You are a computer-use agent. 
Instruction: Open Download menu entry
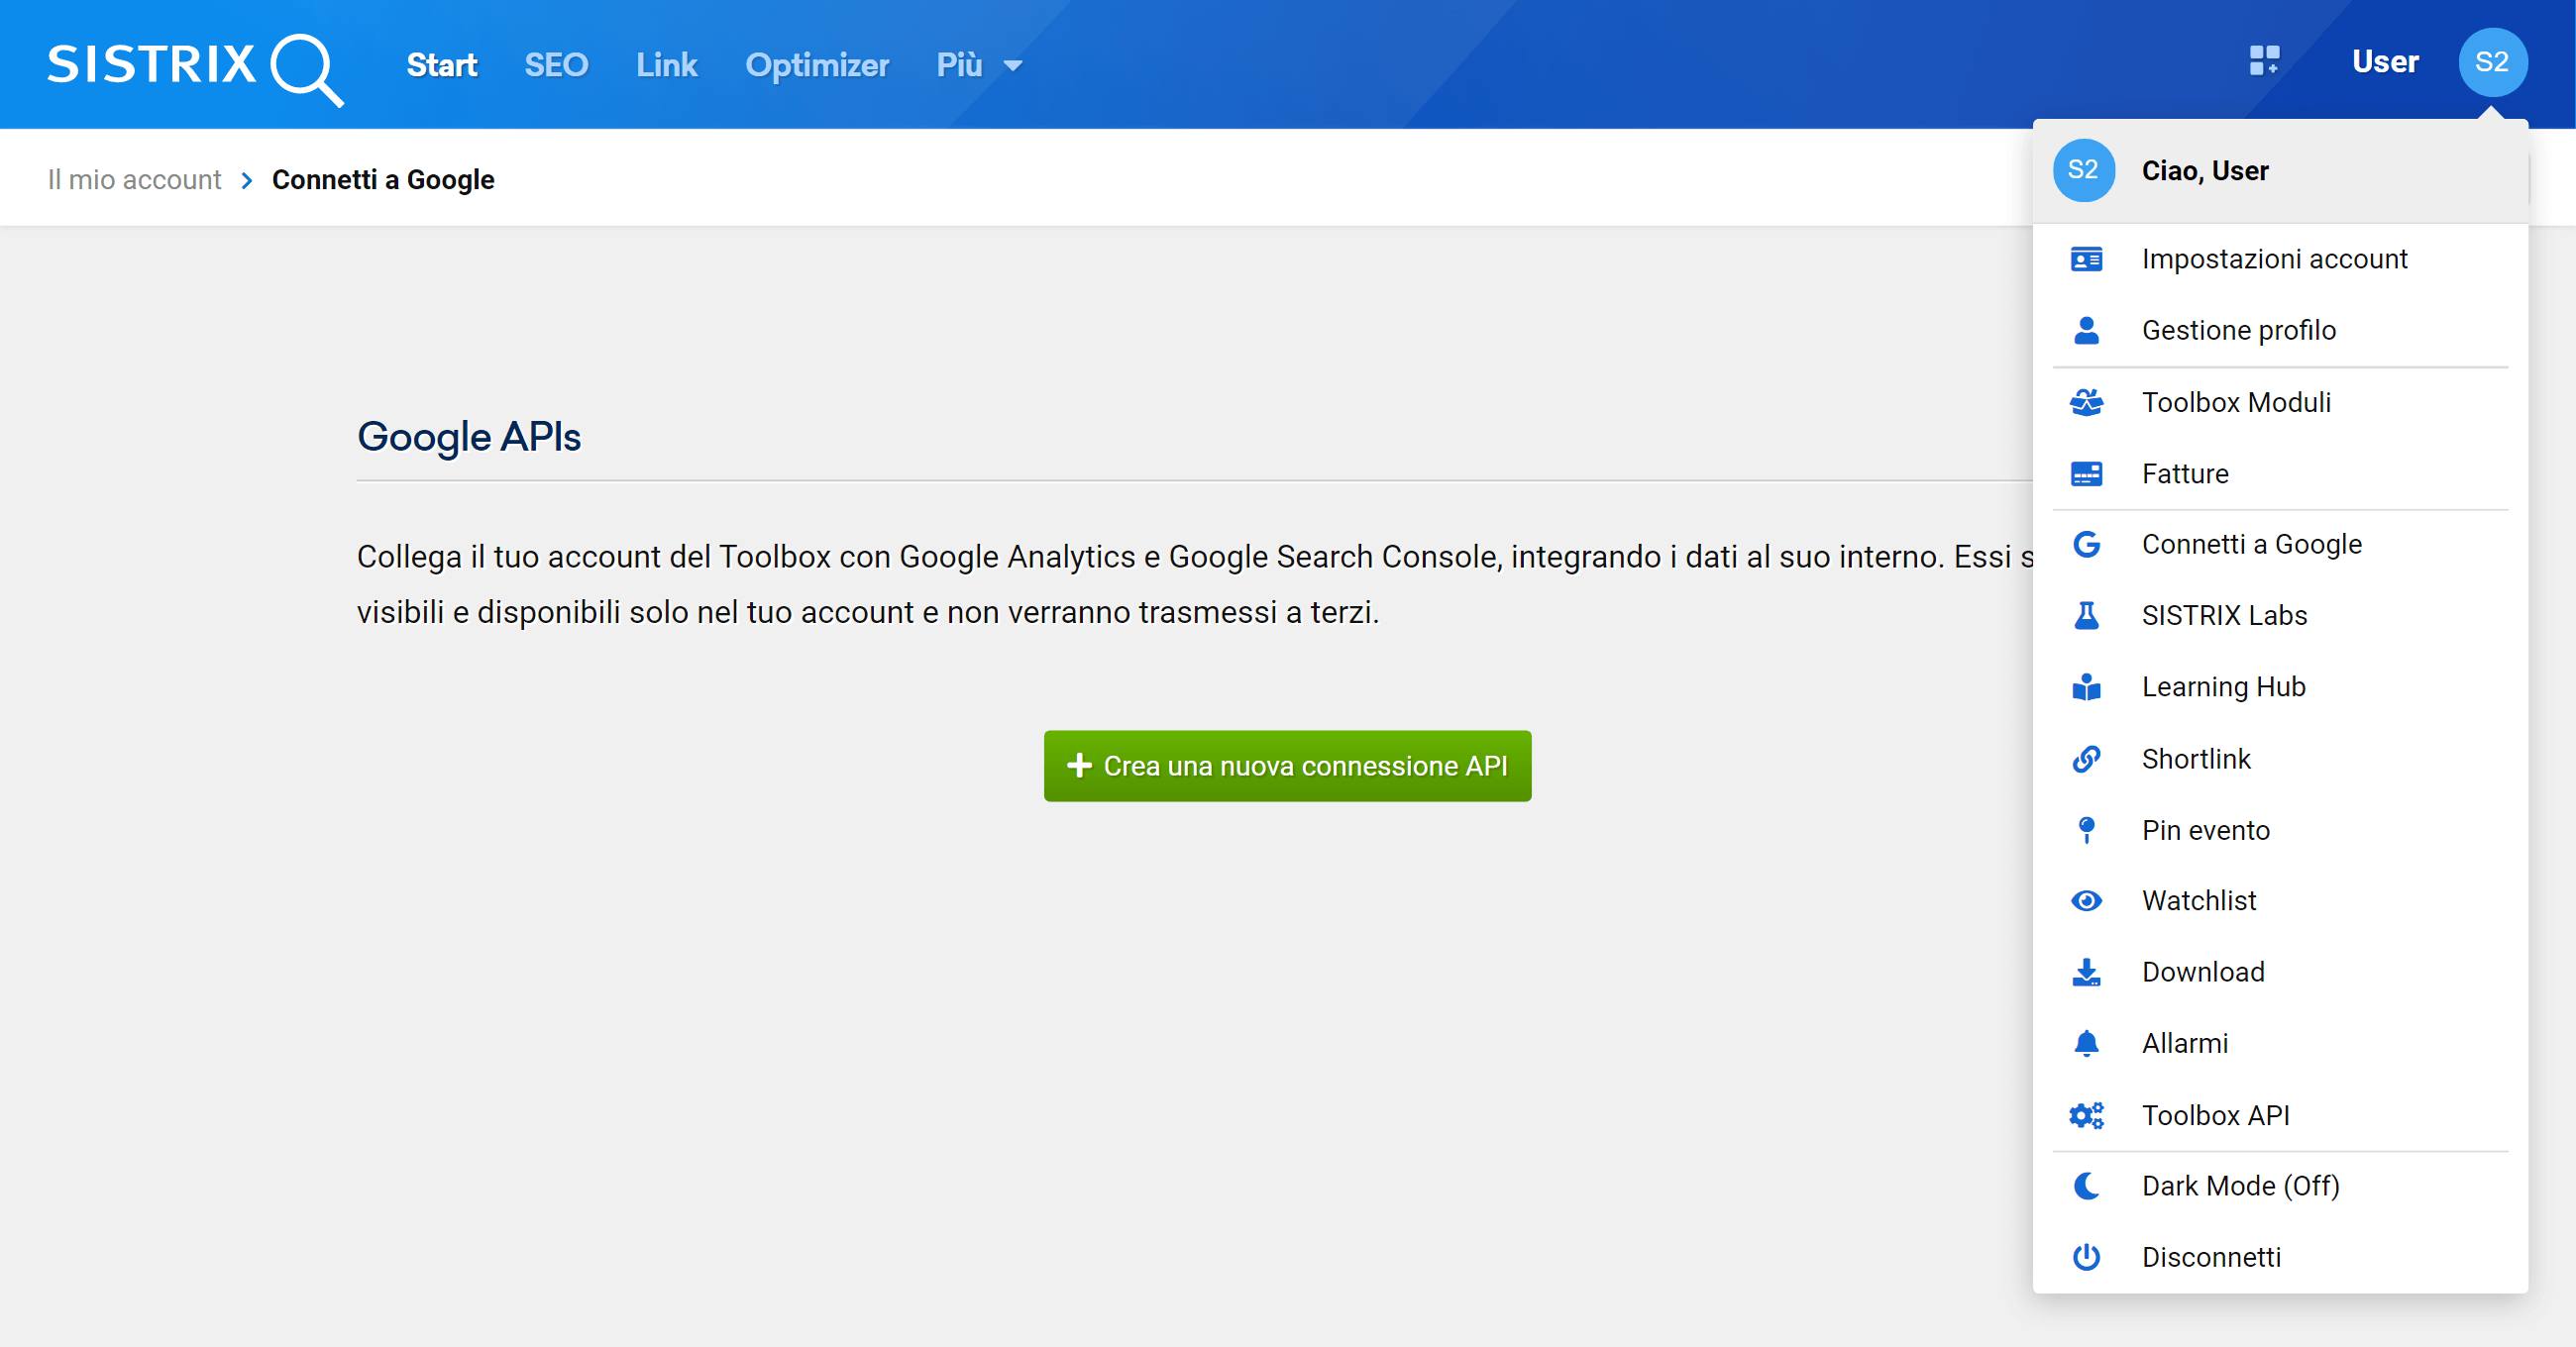(2280, 972)
